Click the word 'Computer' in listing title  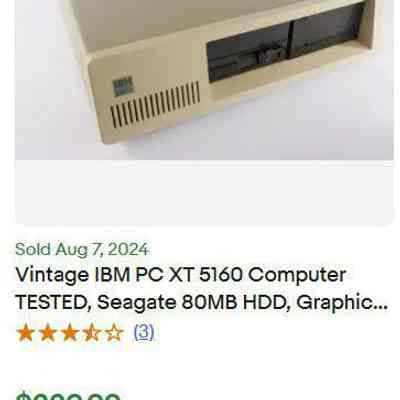coord(297,276)
